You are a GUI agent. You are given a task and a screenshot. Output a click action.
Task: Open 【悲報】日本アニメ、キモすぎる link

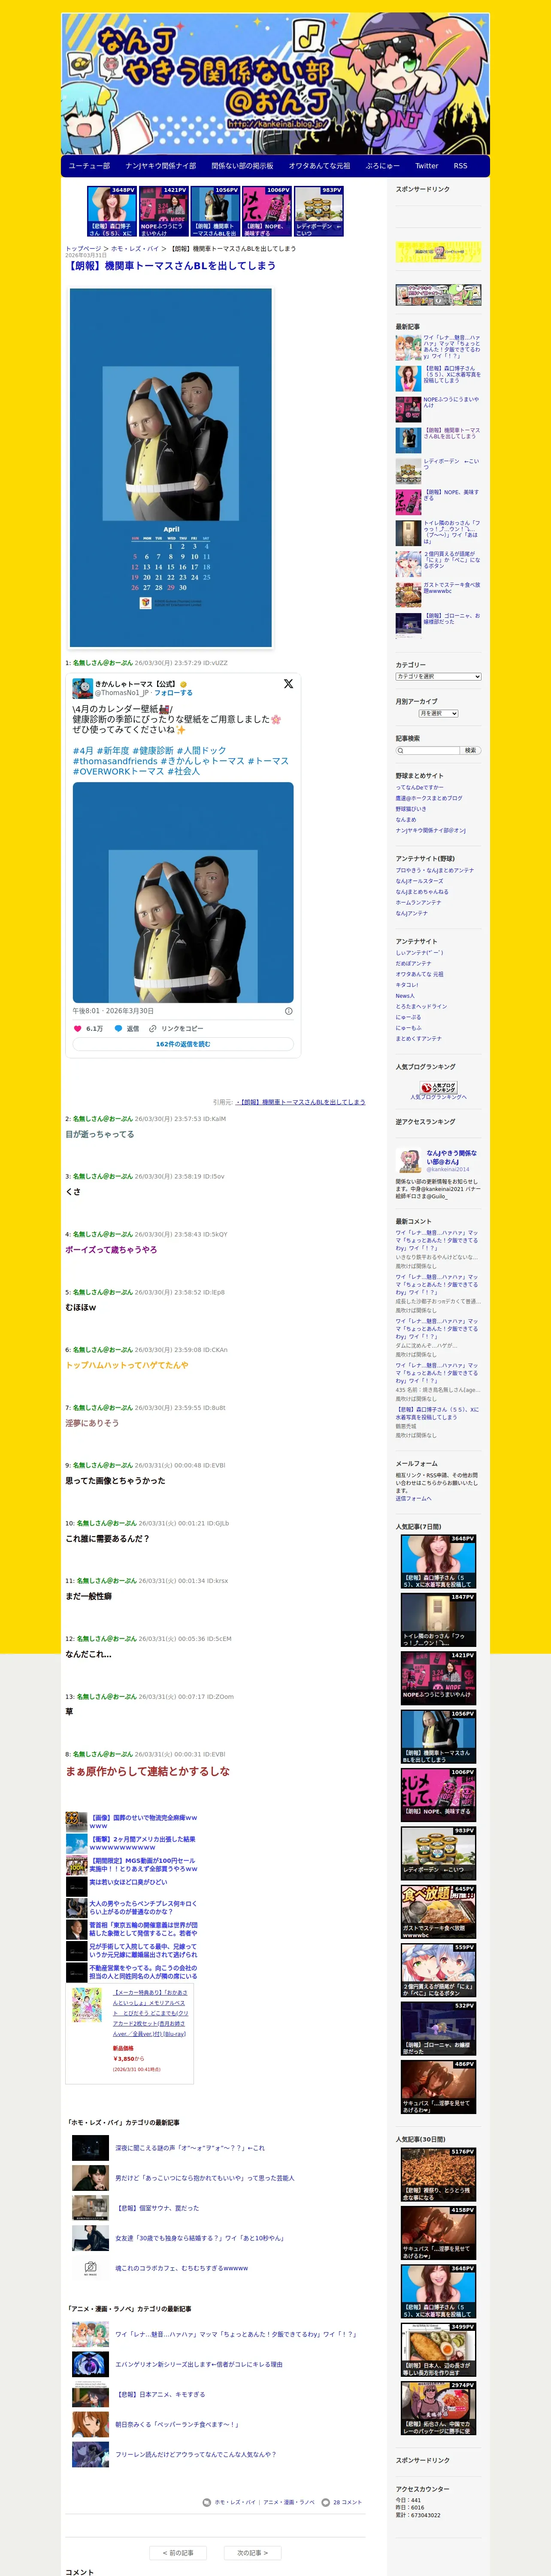point(160,2394)
